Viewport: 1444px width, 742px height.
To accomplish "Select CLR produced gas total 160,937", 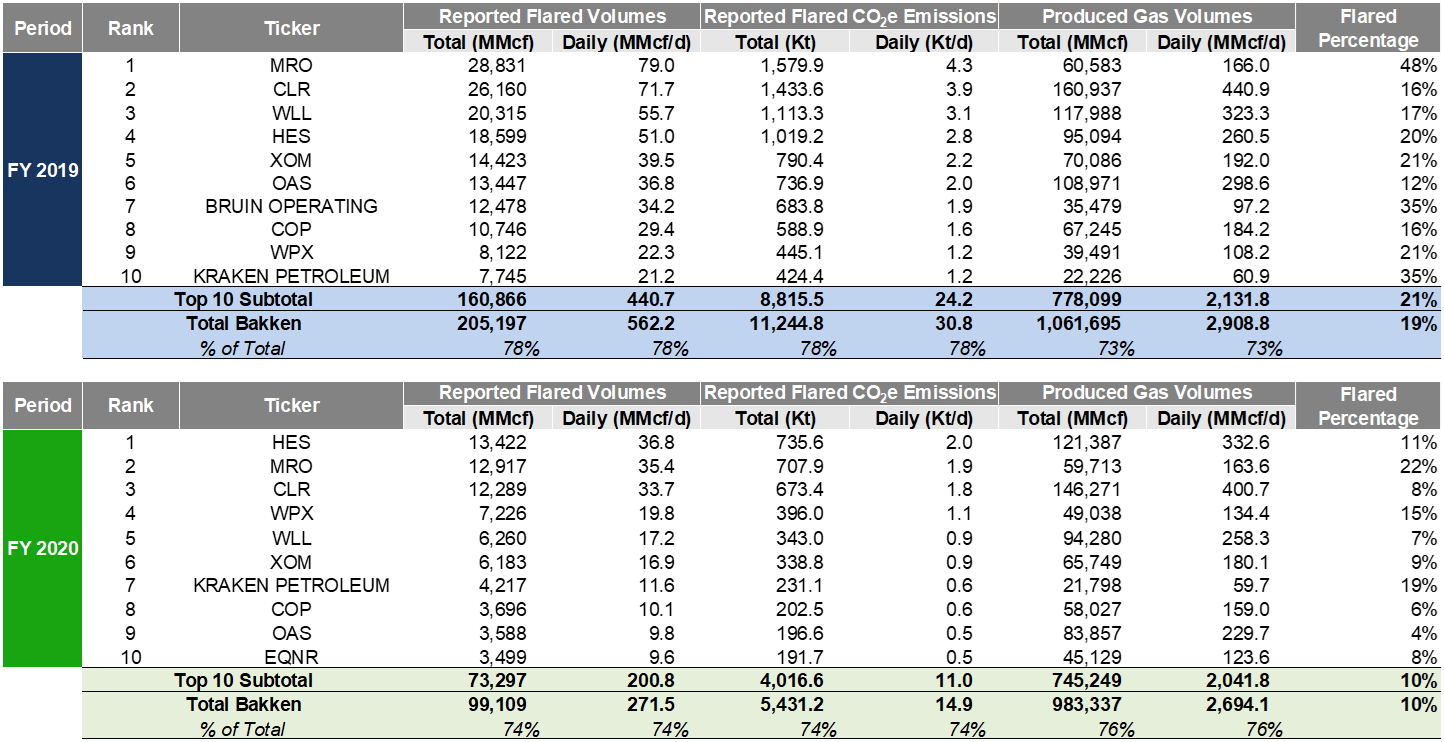I will (1089, 88).
